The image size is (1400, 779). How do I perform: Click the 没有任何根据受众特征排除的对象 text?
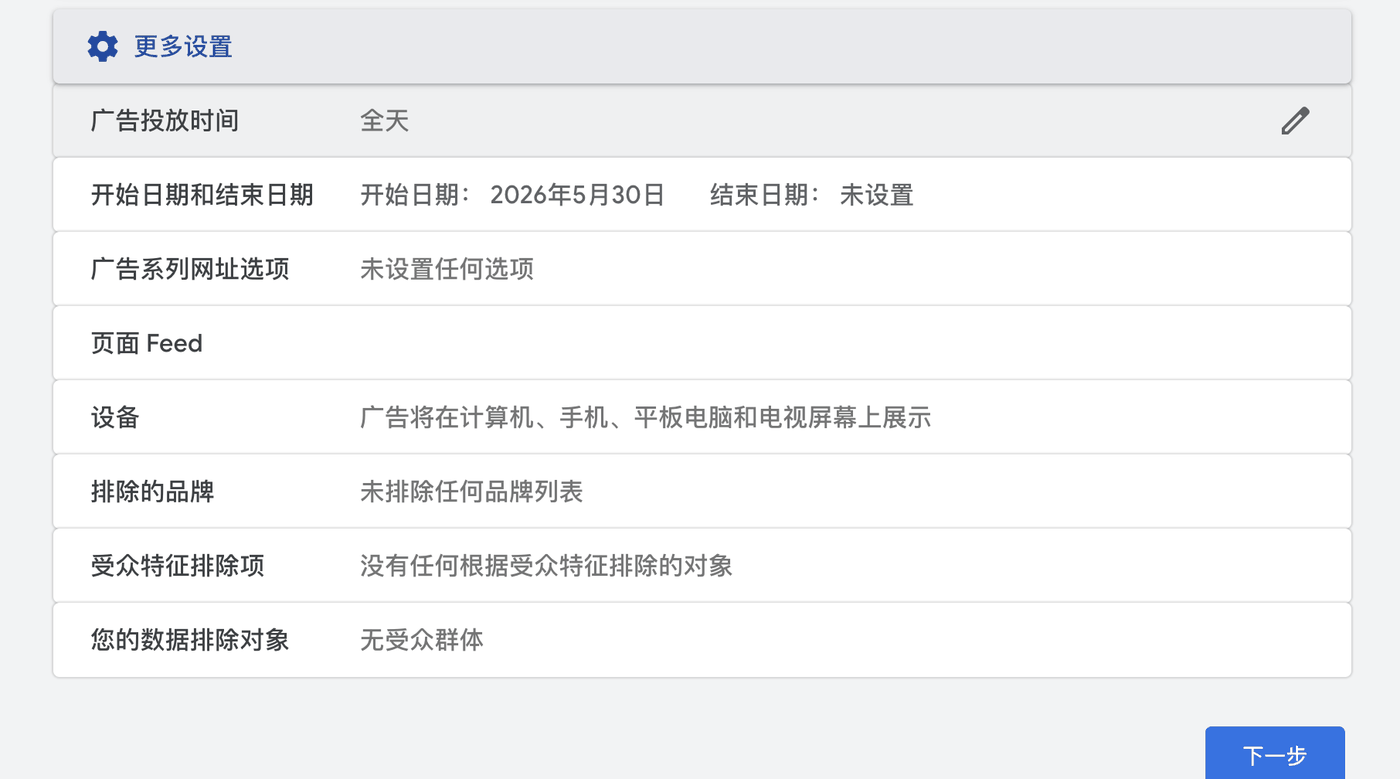[x=547, y=565]
